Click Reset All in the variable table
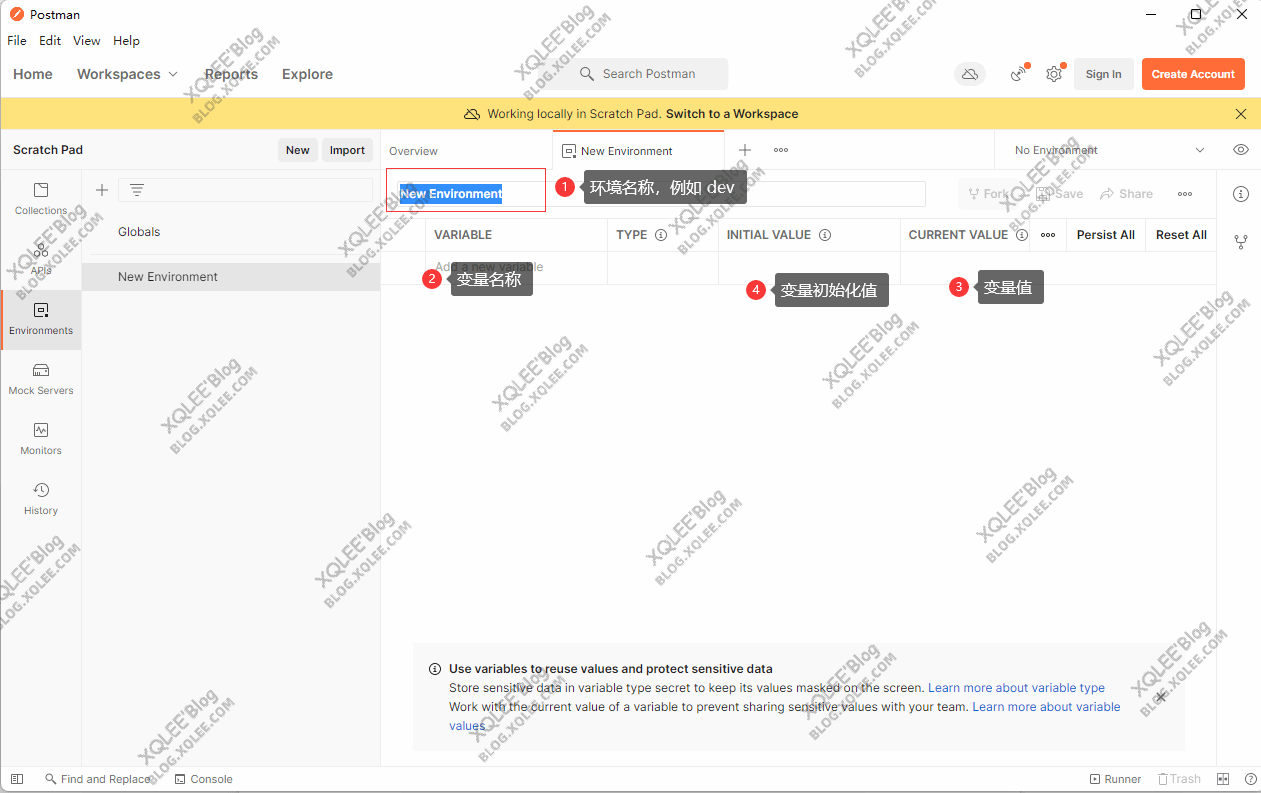Image resolution: width=1261 pixels, height=793 pixels. 1181,235
